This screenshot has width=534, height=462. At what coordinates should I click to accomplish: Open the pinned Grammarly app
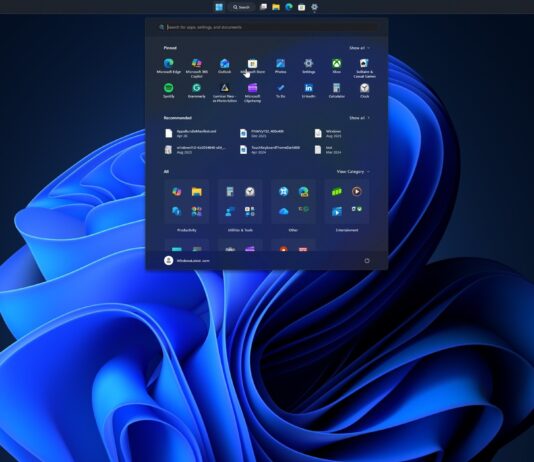tap(197, 91)
